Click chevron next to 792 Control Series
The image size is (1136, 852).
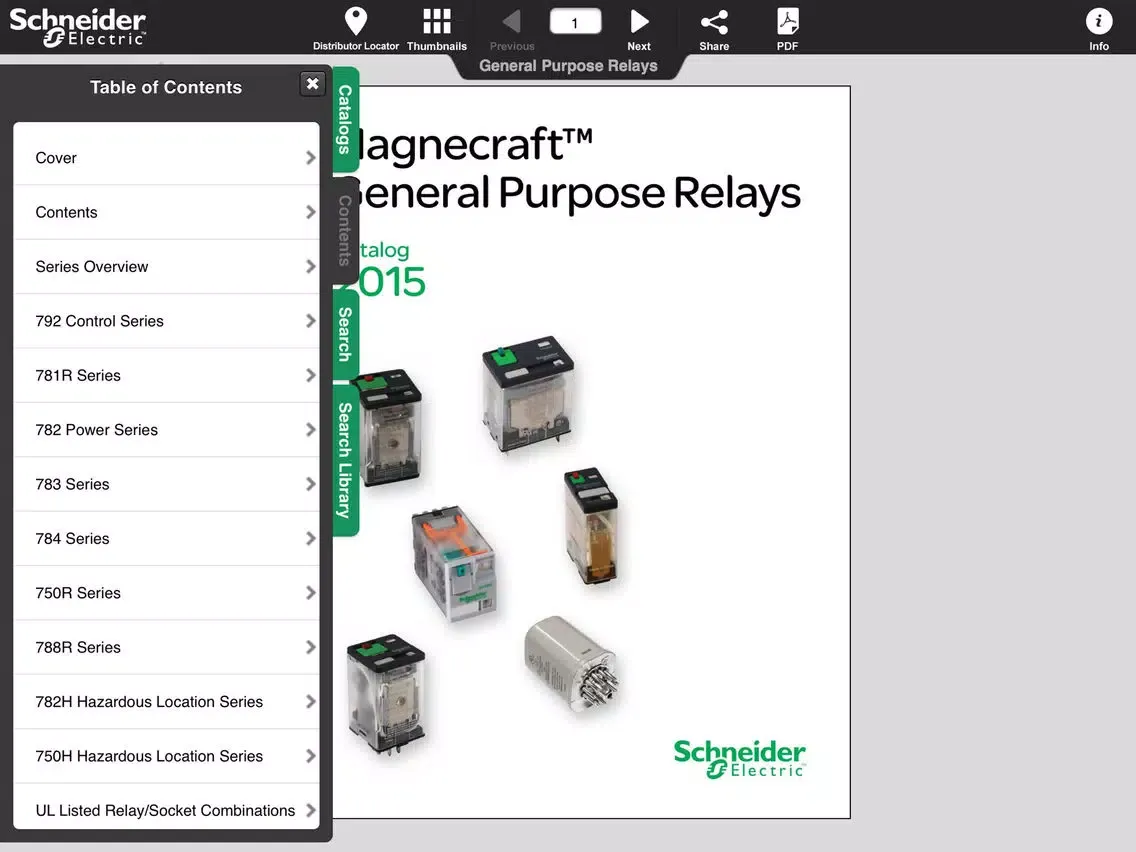311,321
